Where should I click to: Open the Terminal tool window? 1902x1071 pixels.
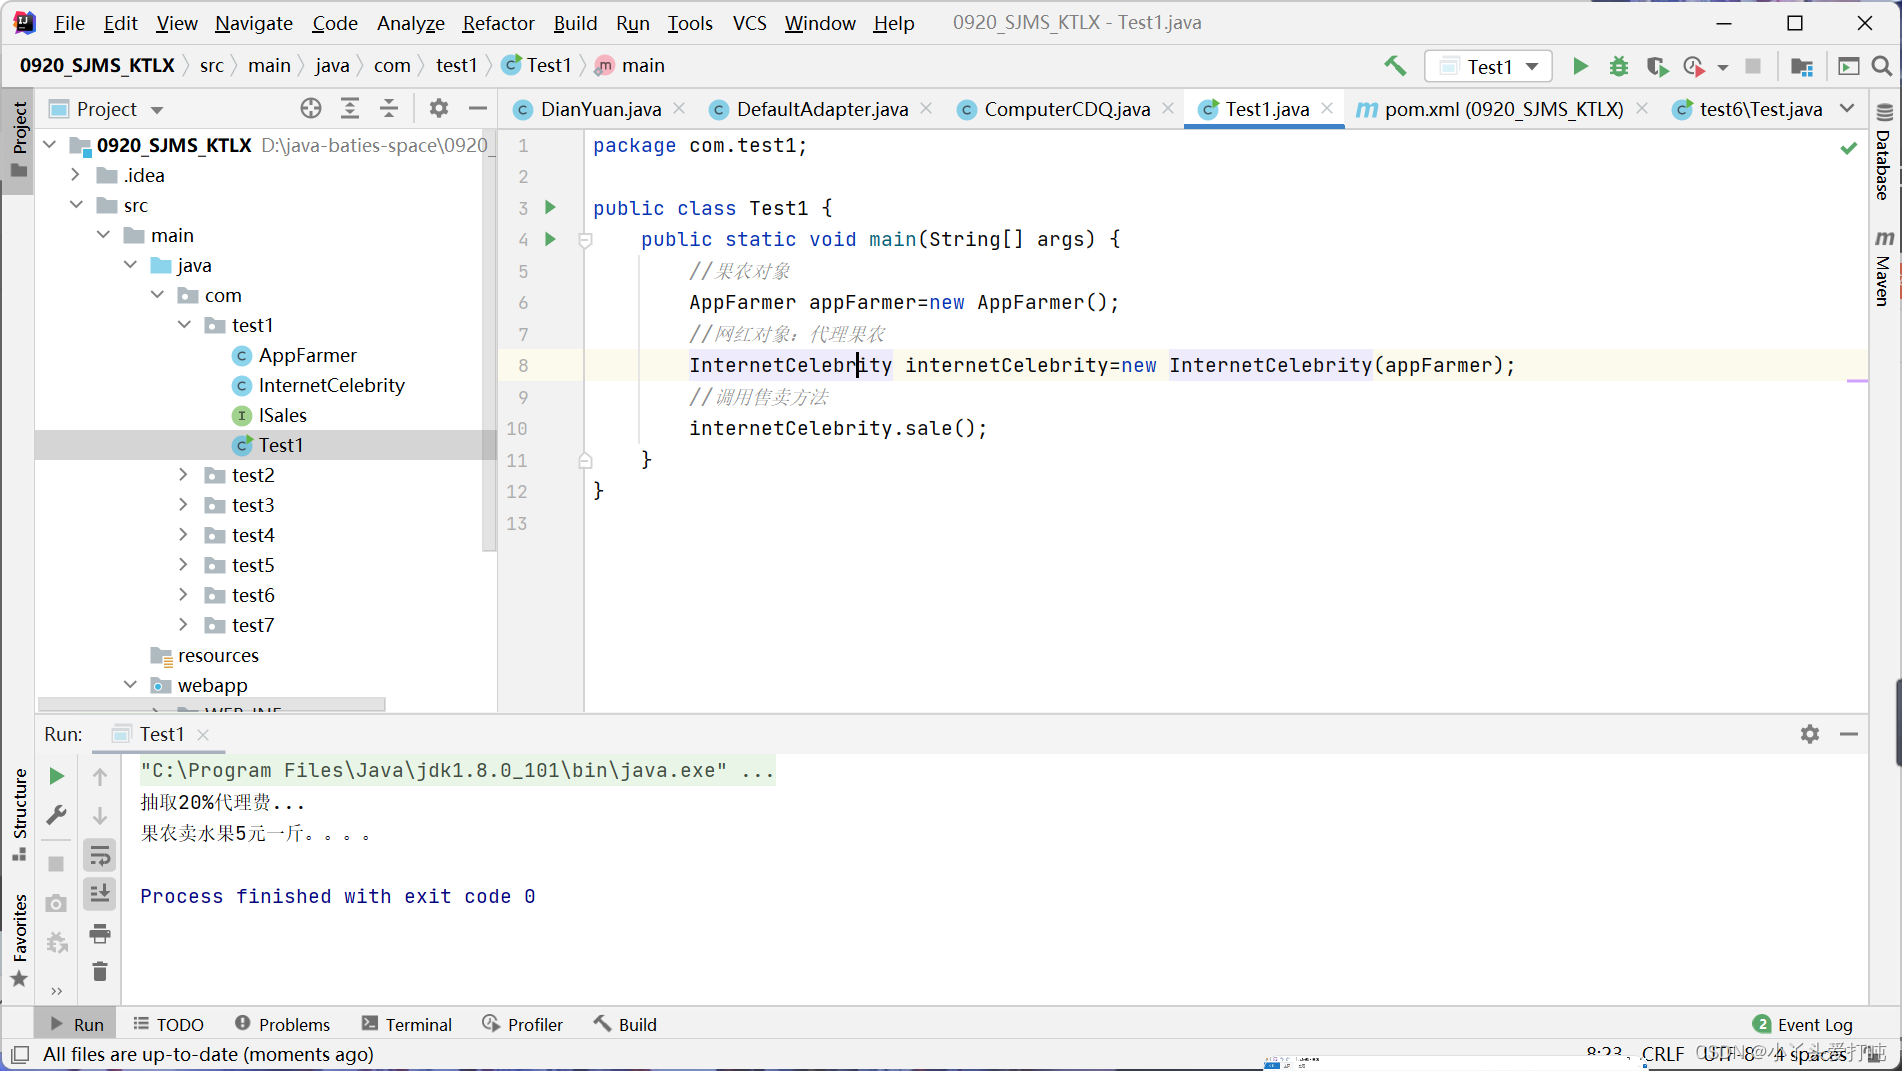pyautogui.click(x=406, y=1024)
